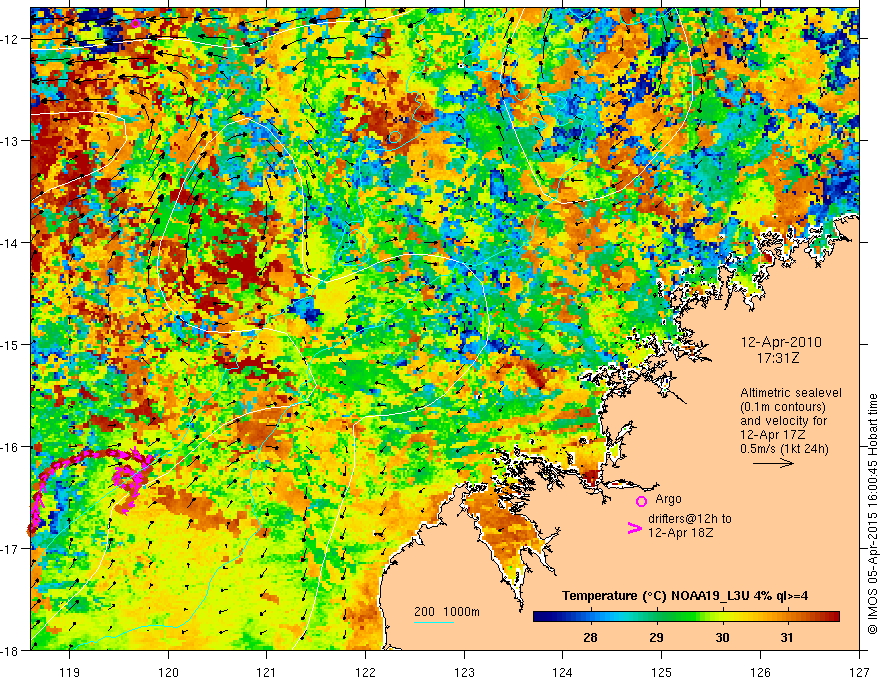Click the 'Argo' legend label
880x680 pixels.
tap(668, 499)
